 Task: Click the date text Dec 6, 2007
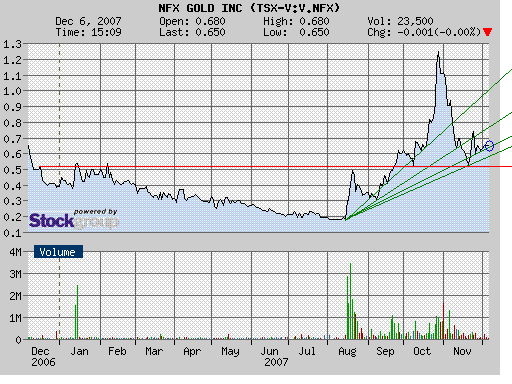point(88,21)
